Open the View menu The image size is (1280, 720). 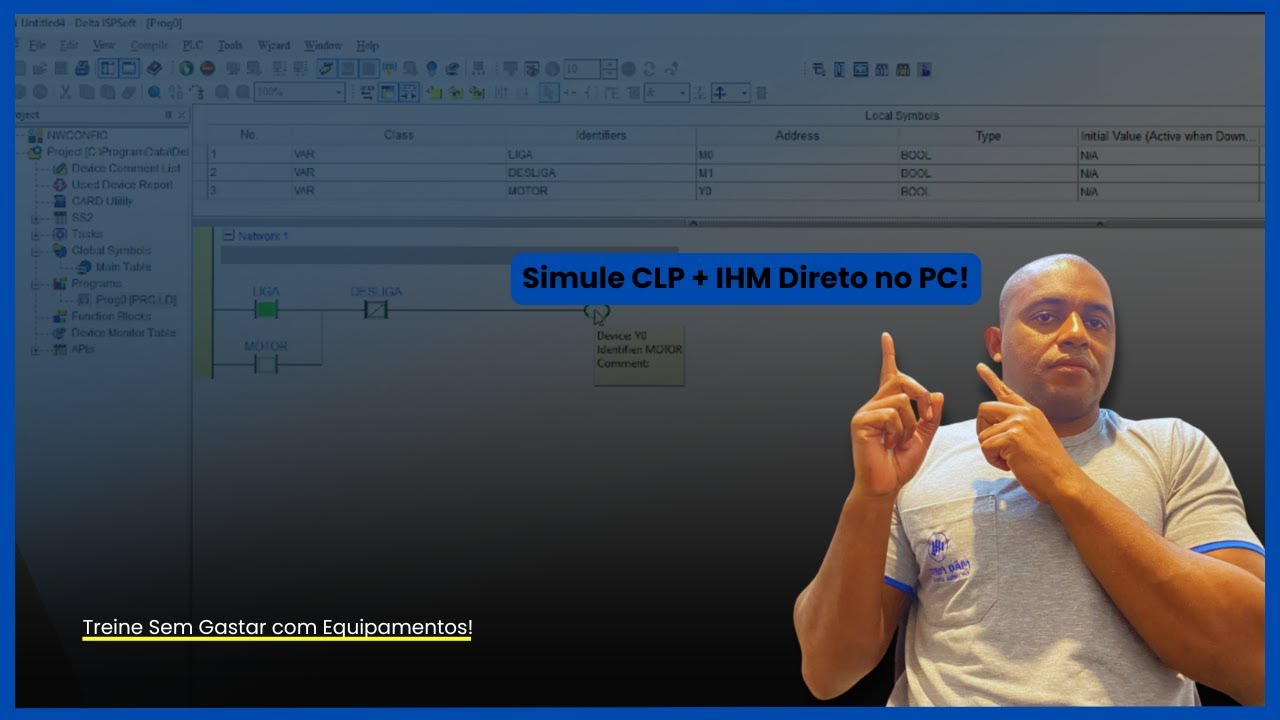click(x=104, y=45)
